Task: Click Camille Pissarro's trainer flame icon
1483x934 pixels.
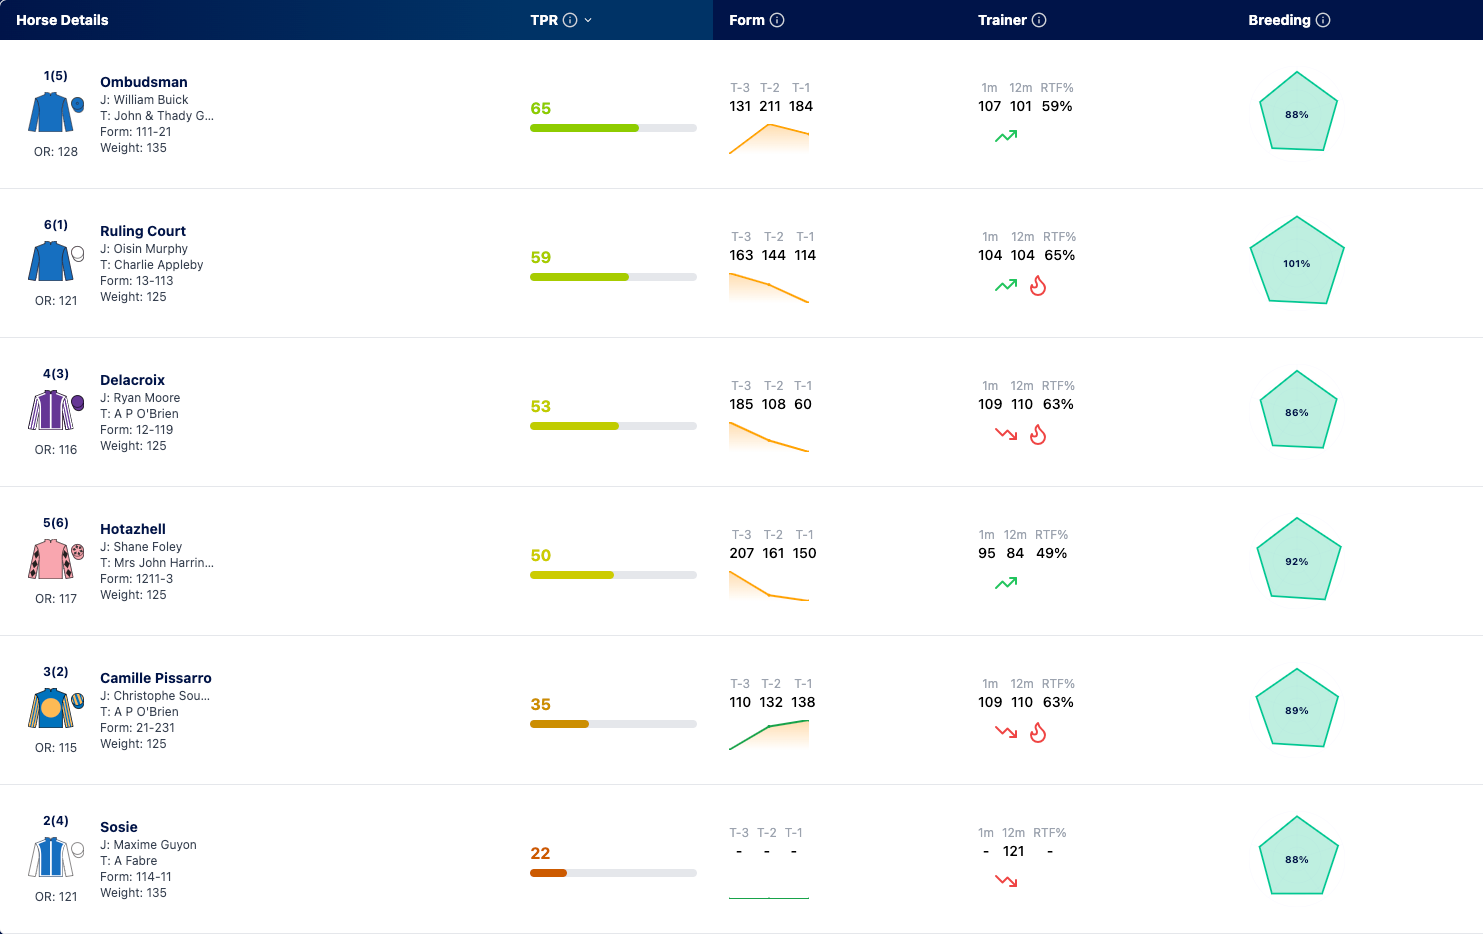Action: pos(1038,733)
